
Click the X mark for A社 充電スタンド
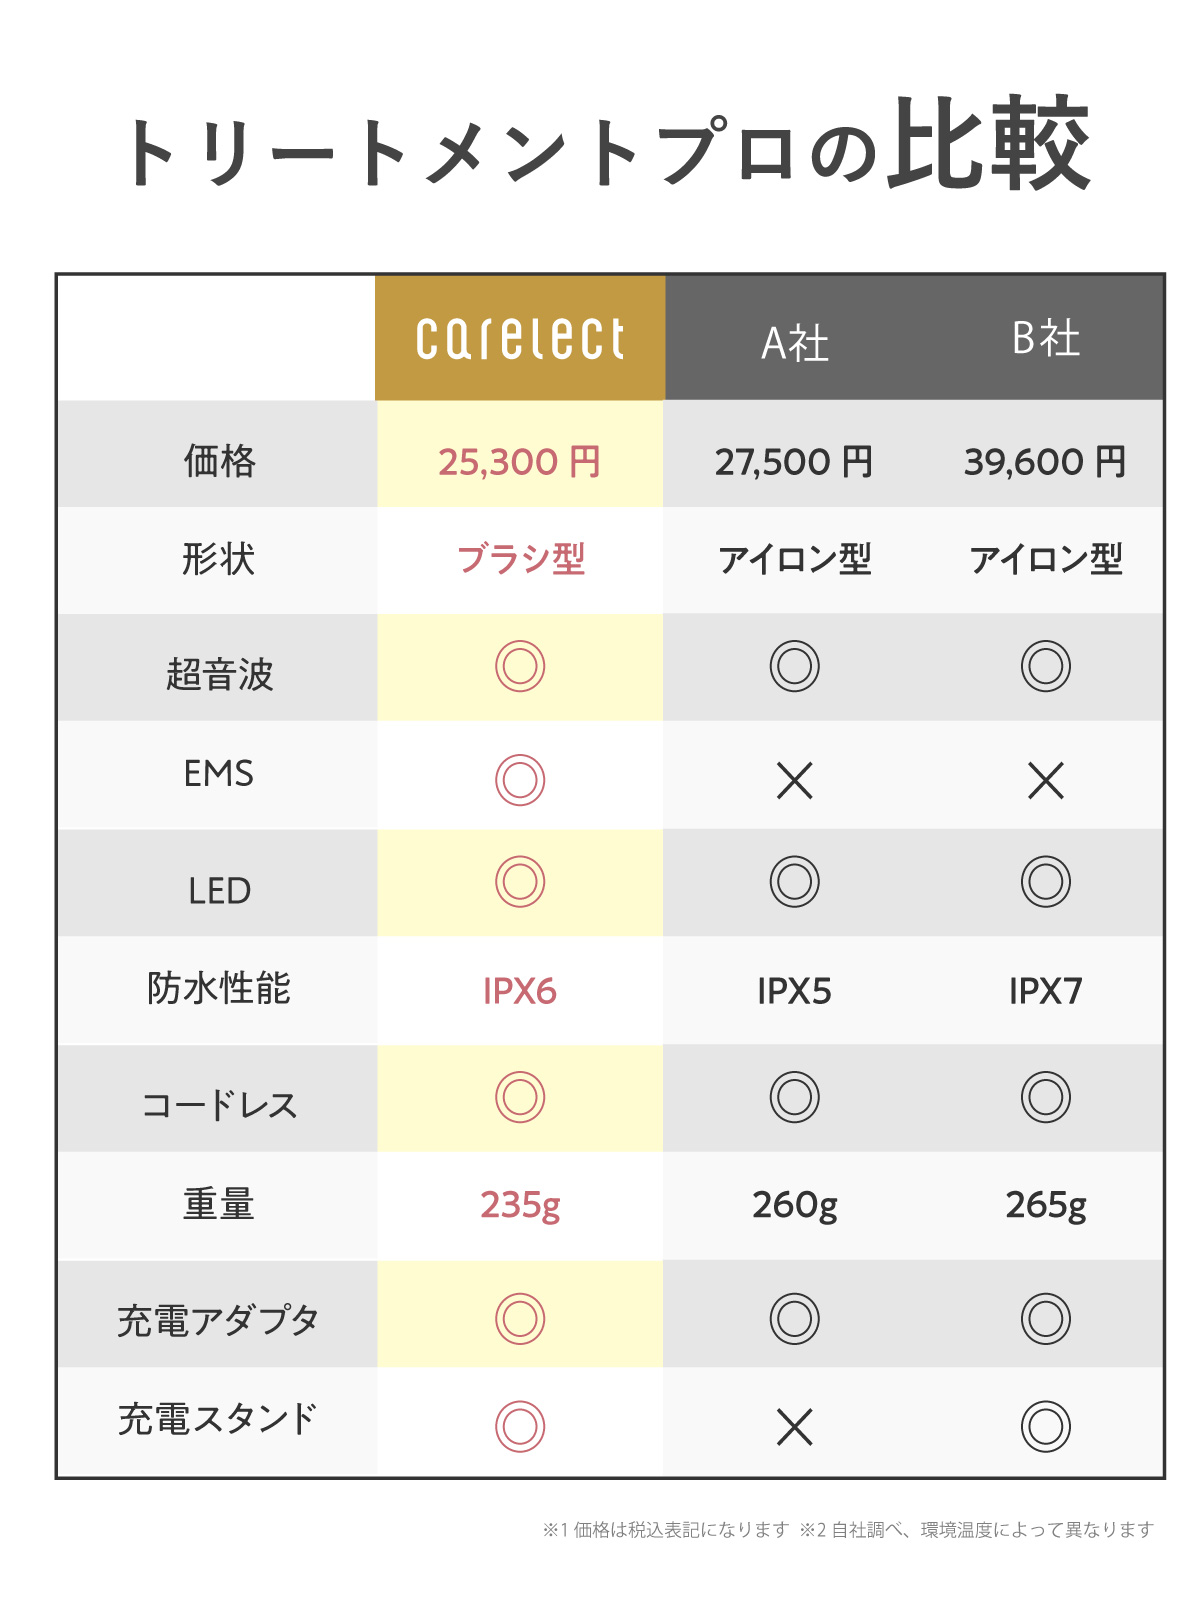click(795, 1427)
